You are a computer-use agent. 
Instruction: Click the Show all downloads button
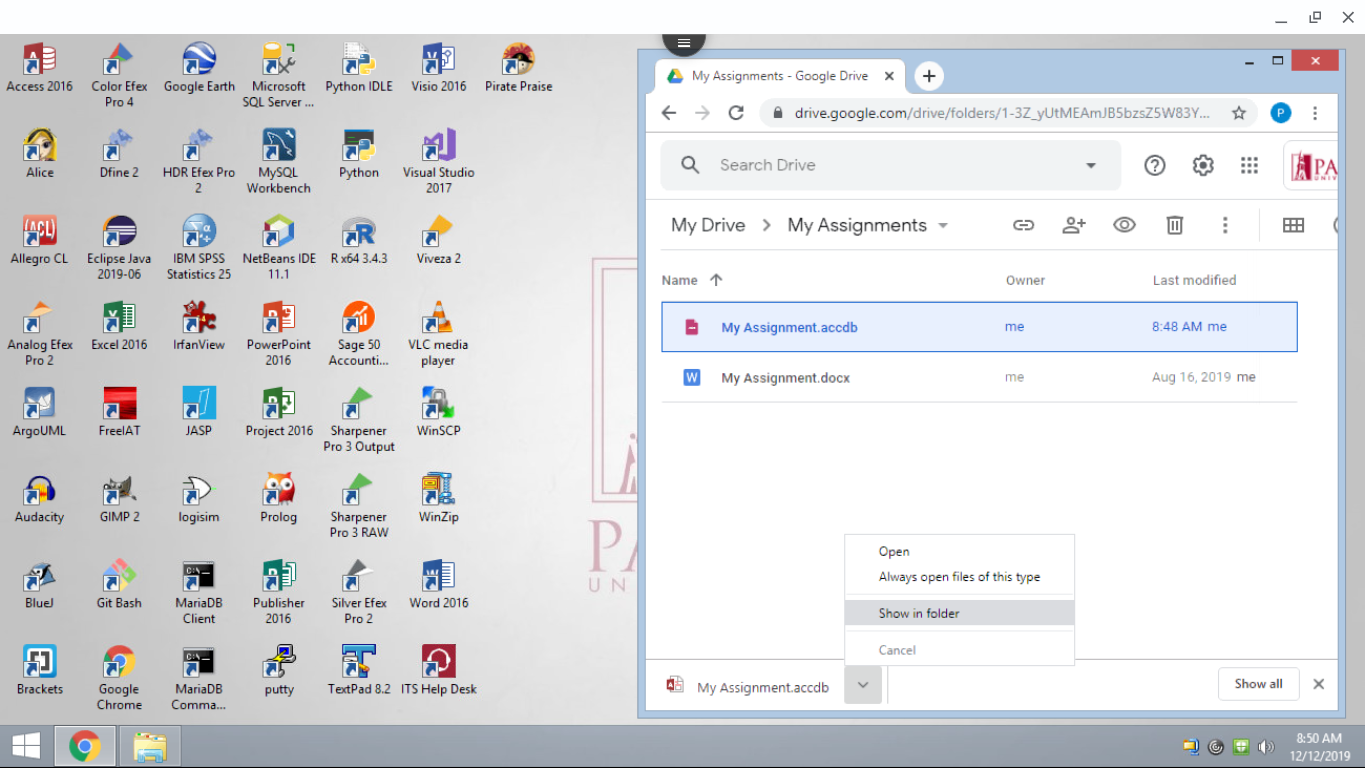[x=1258, y=684]
